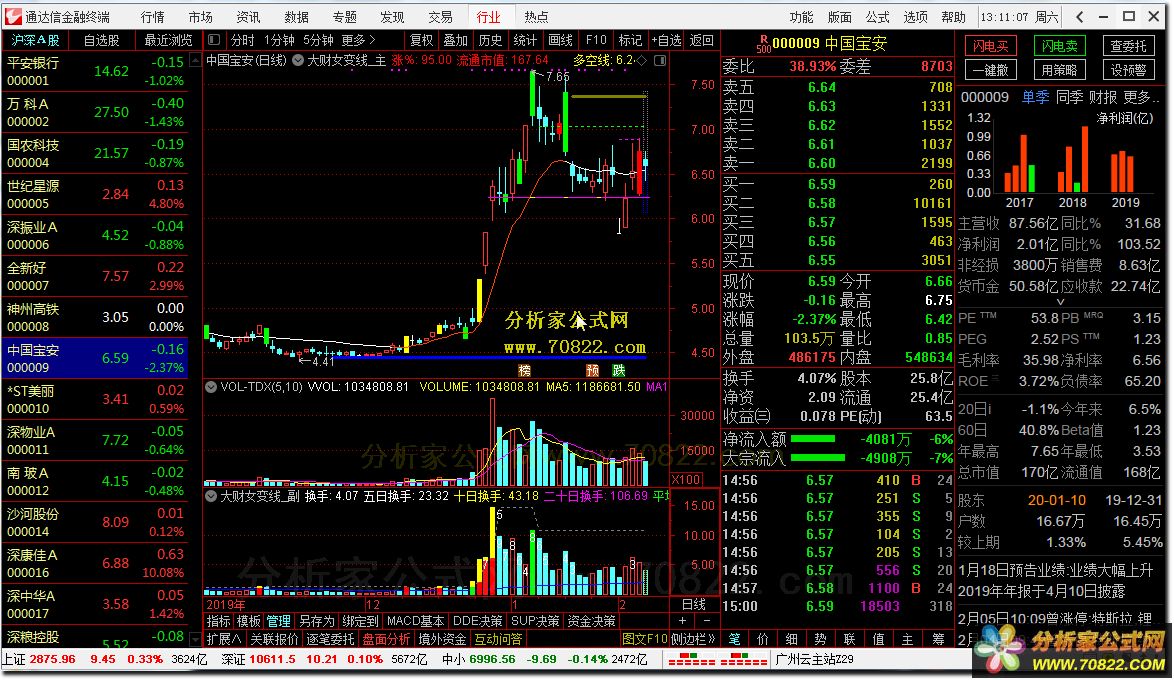1174x680 pixels.
Task: Open dropdown icon next to 大财女变线_副 indicator
Action: (x=211, y=496)
